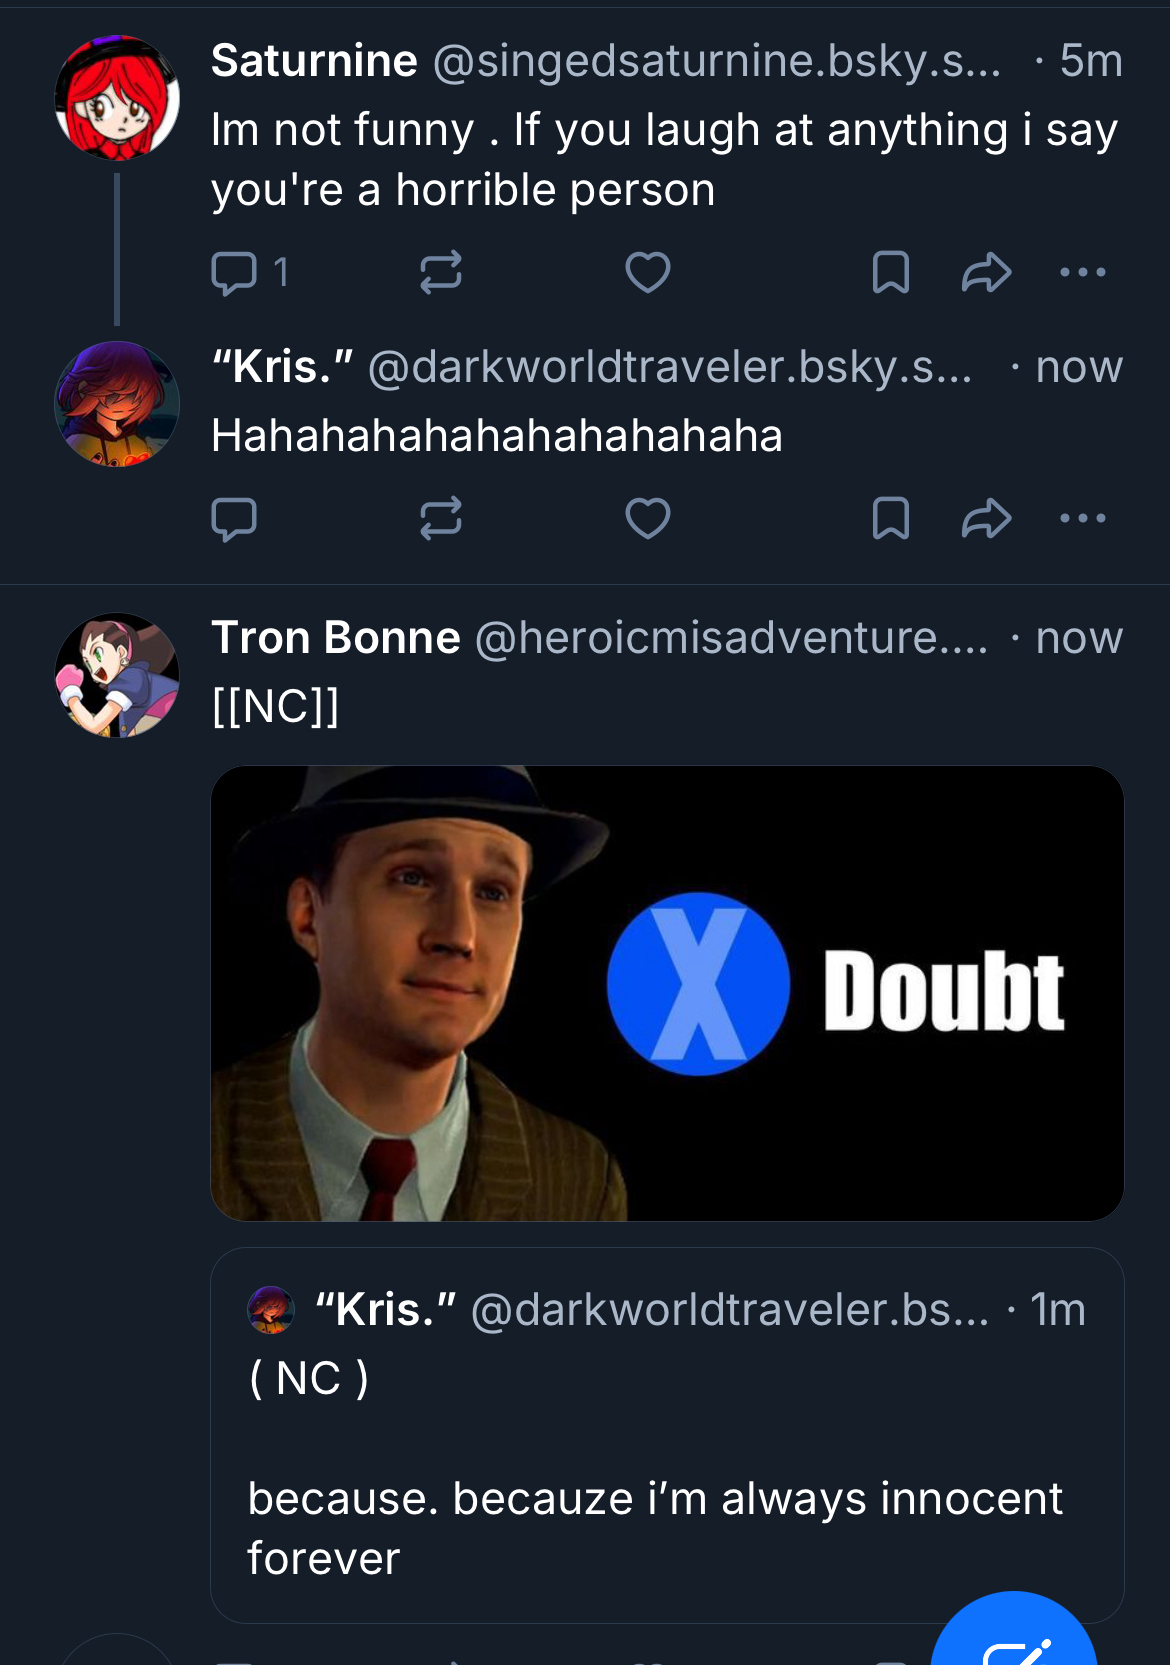Open Saturnine's profile avatar
Viewport: 1170px width, 1665px height.
click(x=117, y=98)
